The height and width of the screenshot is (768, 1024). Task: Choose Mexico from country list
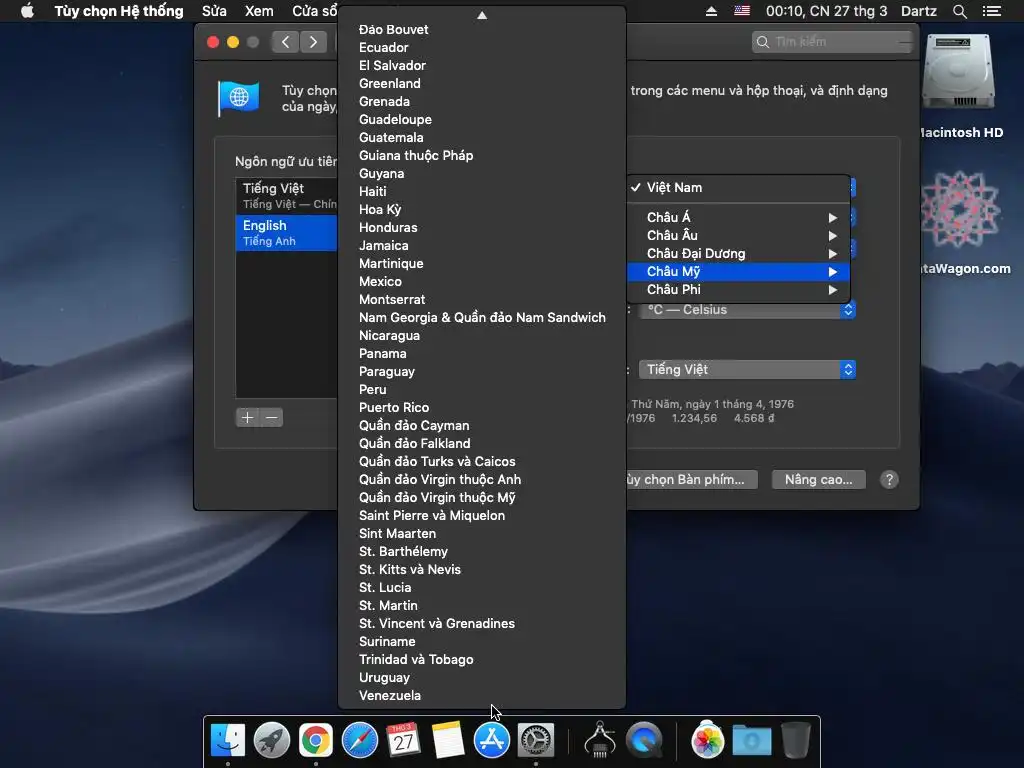point(482,281)
